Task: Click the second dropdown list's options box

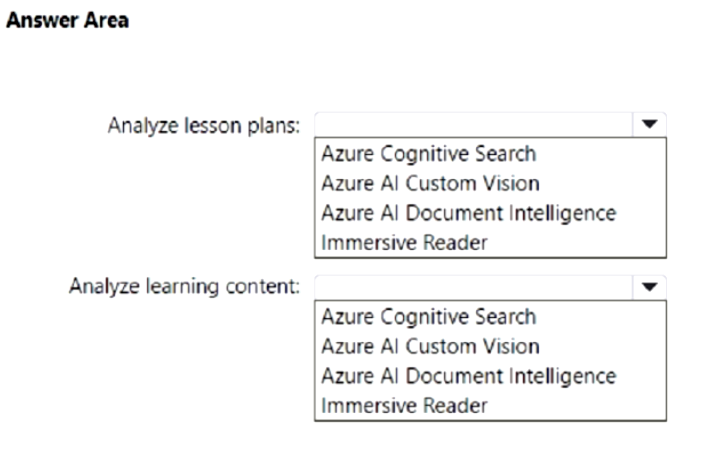Action: click(x=490, y=361)
